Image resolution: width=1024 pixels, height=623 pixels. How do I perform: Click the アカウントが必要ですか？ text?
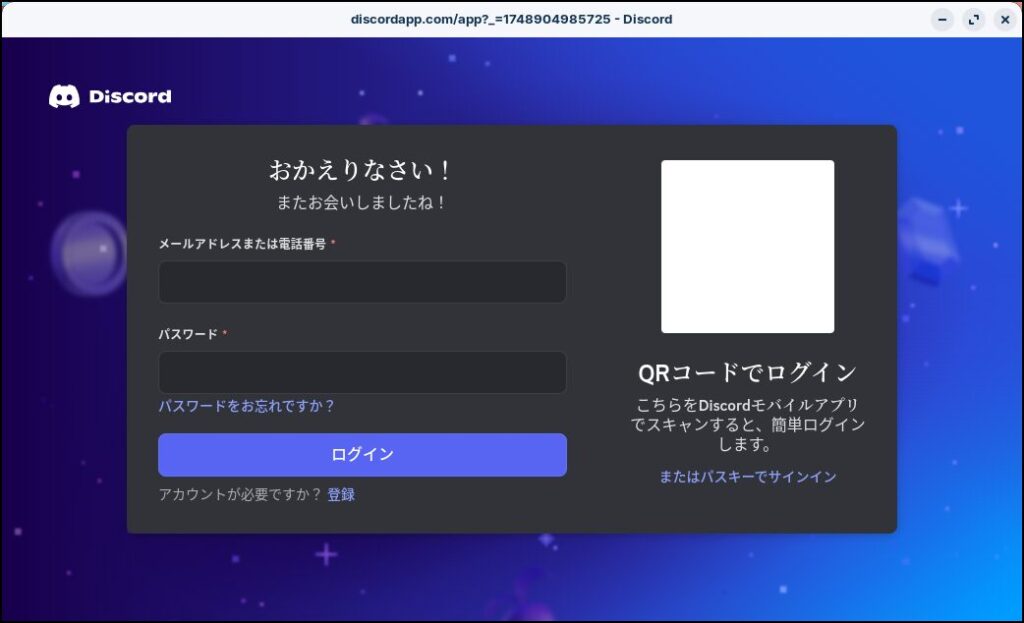pyautogui.click(x=240, y=494)
